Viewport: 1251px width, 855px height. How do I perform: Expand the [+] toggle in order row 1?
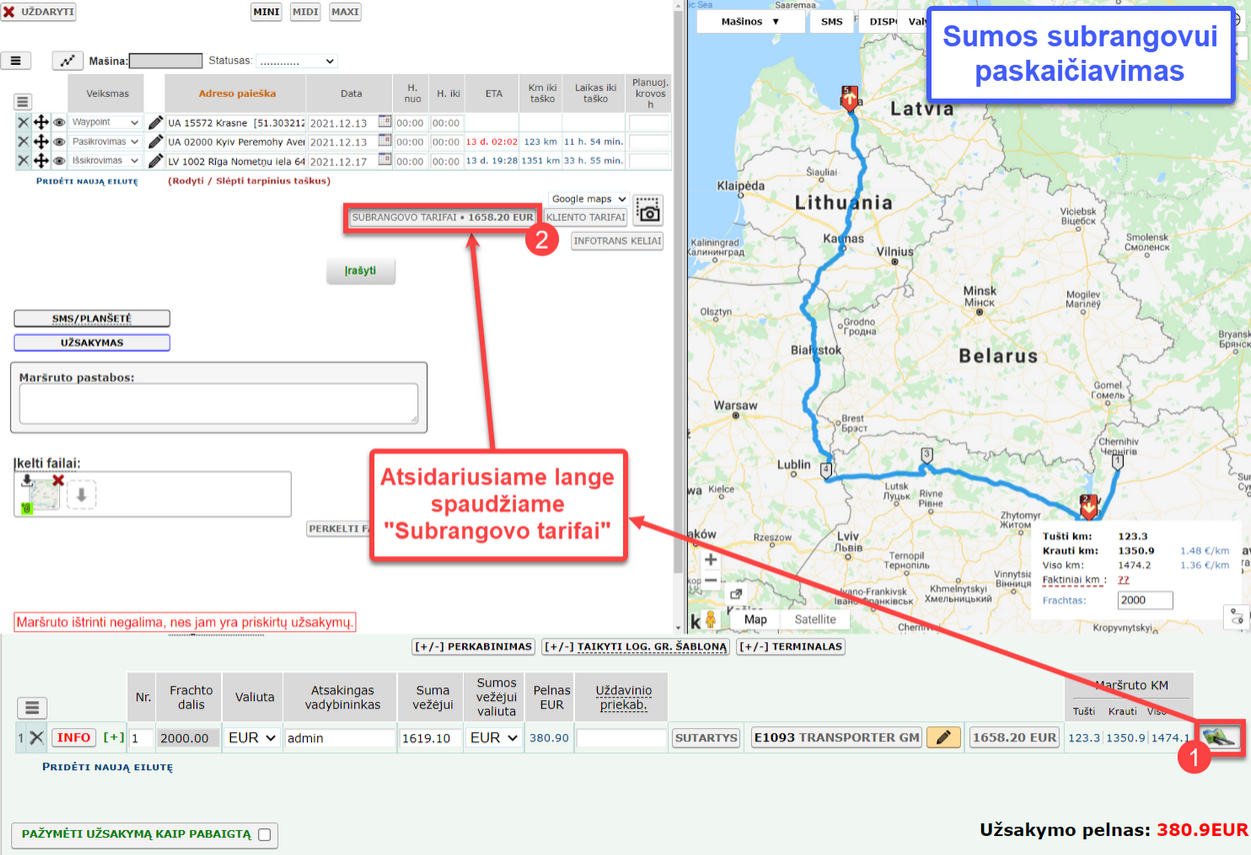(x=114, y=738)
